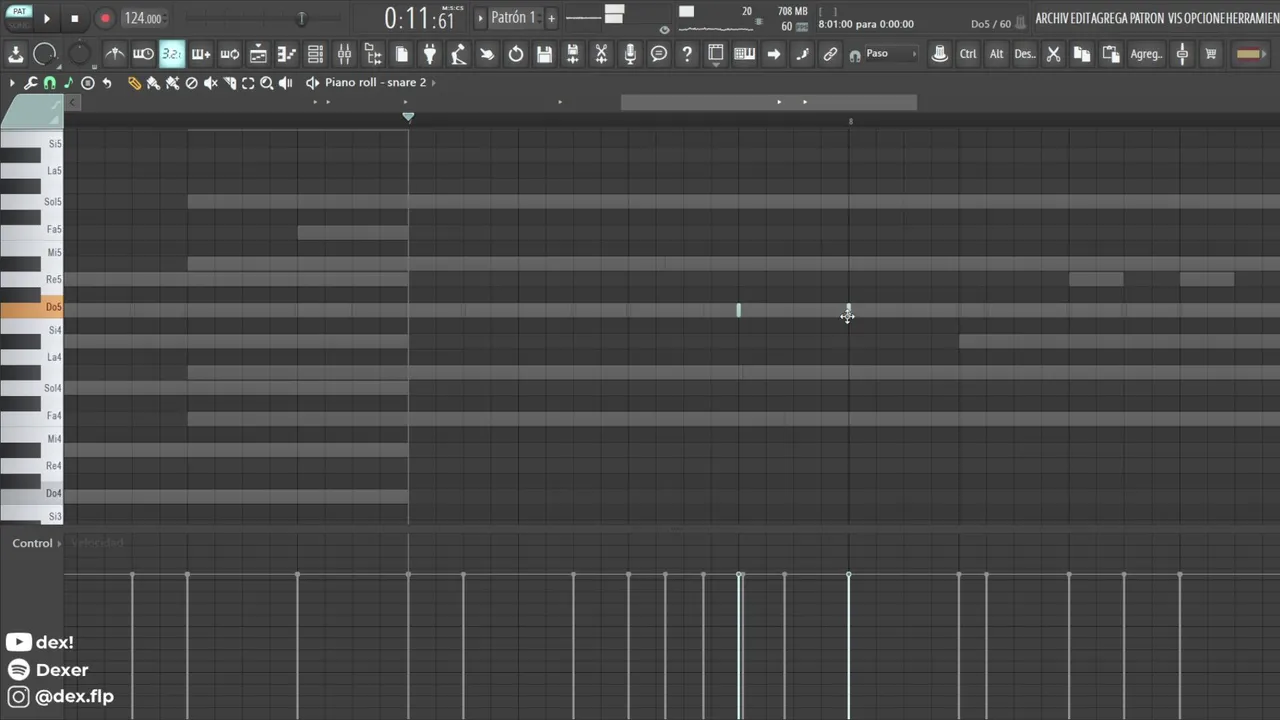Click the Do5 piano key
The width and height of the screenshot is (1280, 720).
(x=32, y=308)
